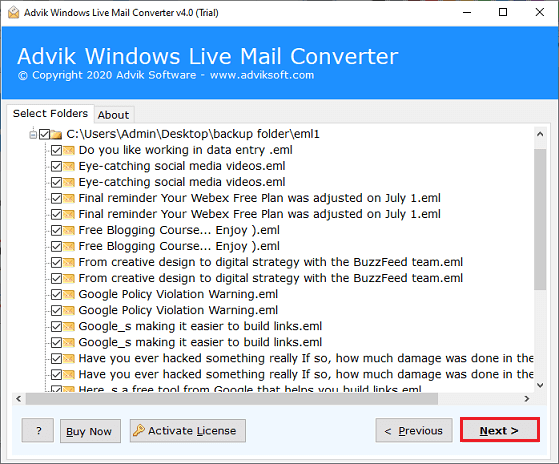Click the Next > button
The height and width of the screenshot is (464, 559).
pos(499,431)
